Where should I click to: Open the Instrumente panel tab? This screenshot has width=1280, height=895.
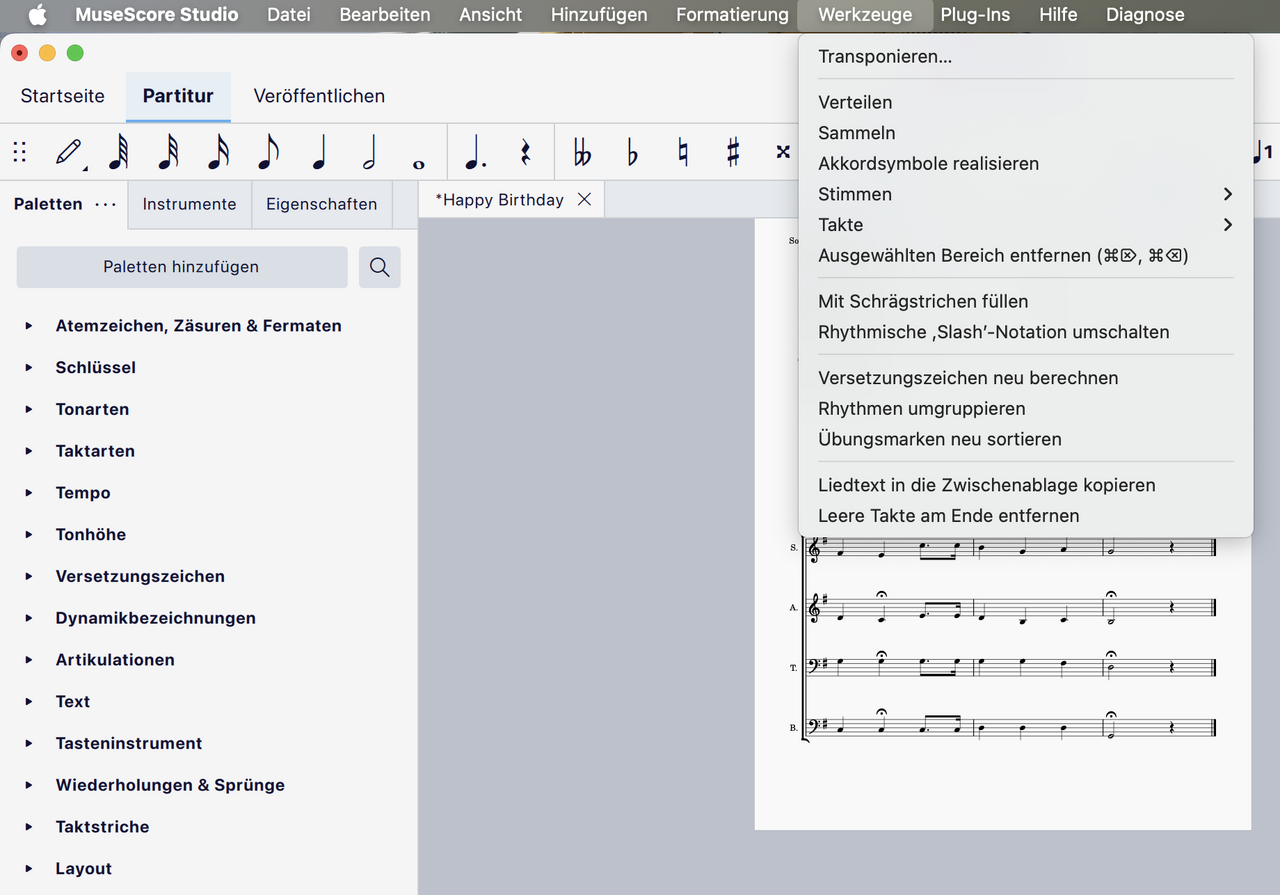(x=190, y=204)
